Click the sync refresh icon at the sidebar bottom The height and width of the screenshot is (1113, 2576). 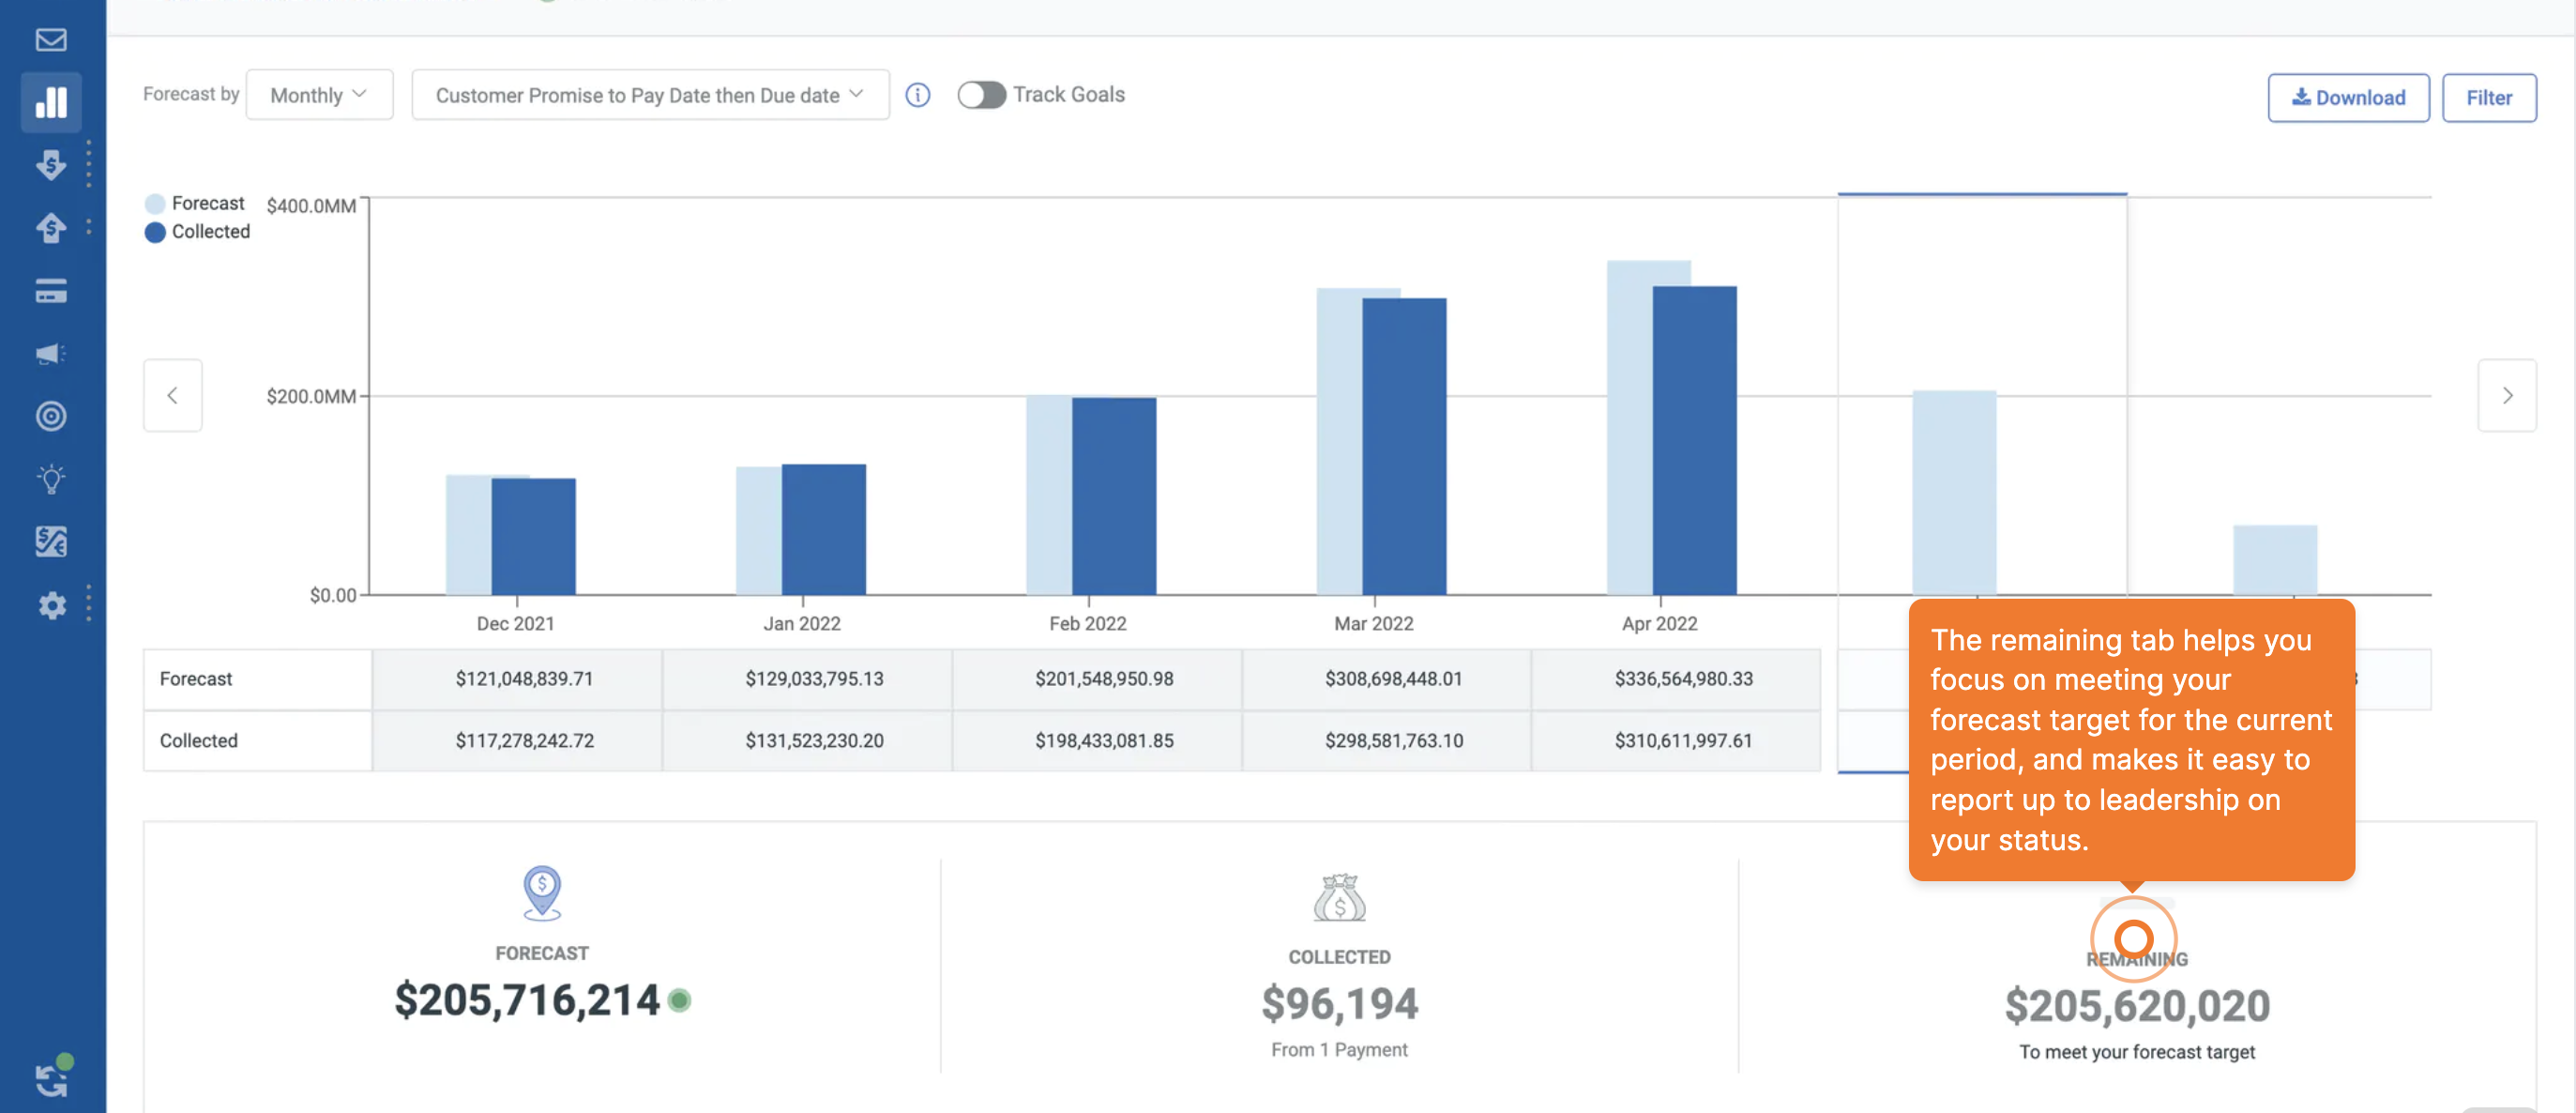click(51, 1079)
